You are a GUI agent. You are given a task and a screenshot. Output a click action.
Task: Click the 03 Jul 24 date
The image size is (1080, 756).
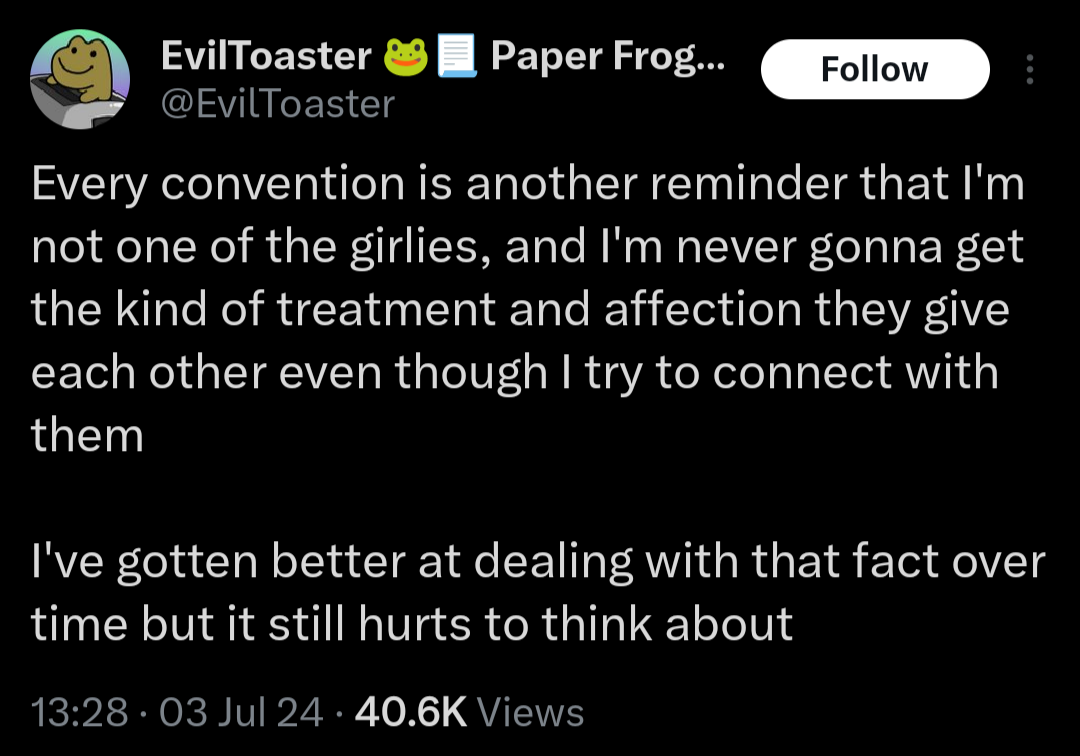241,712
